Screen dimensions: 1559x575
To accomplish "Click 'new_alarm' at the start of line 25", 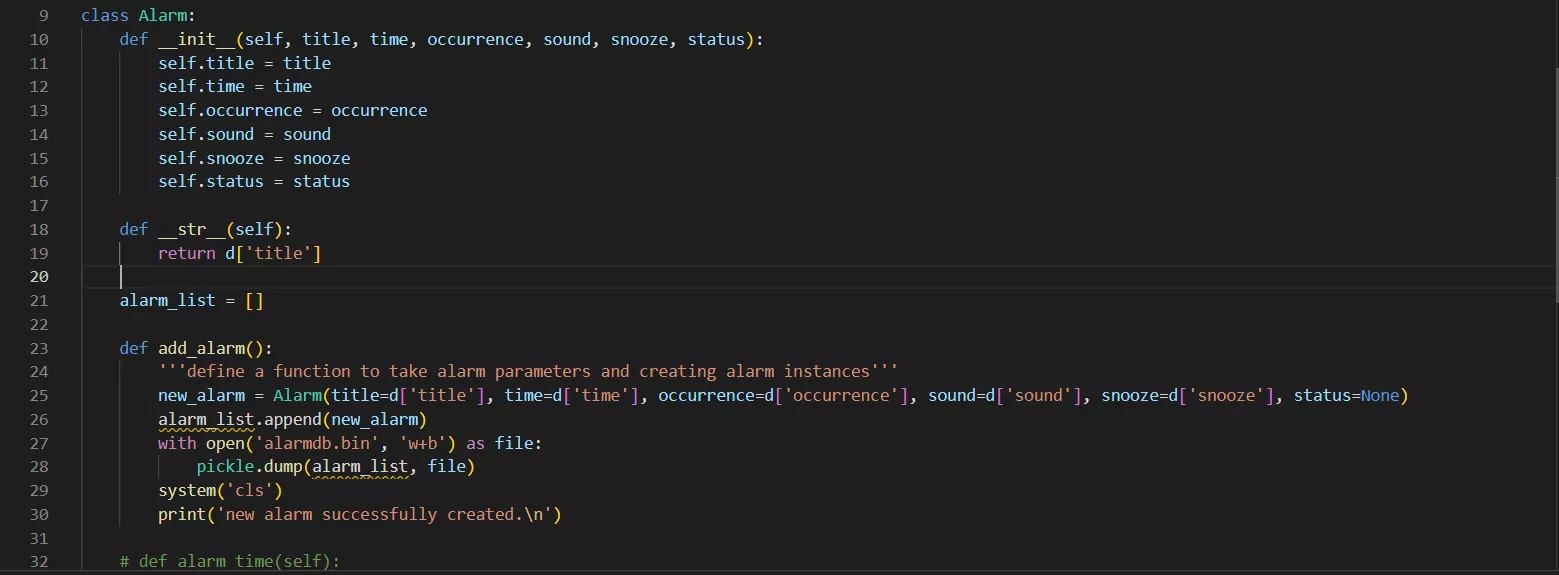I will [x=201, y=395].
